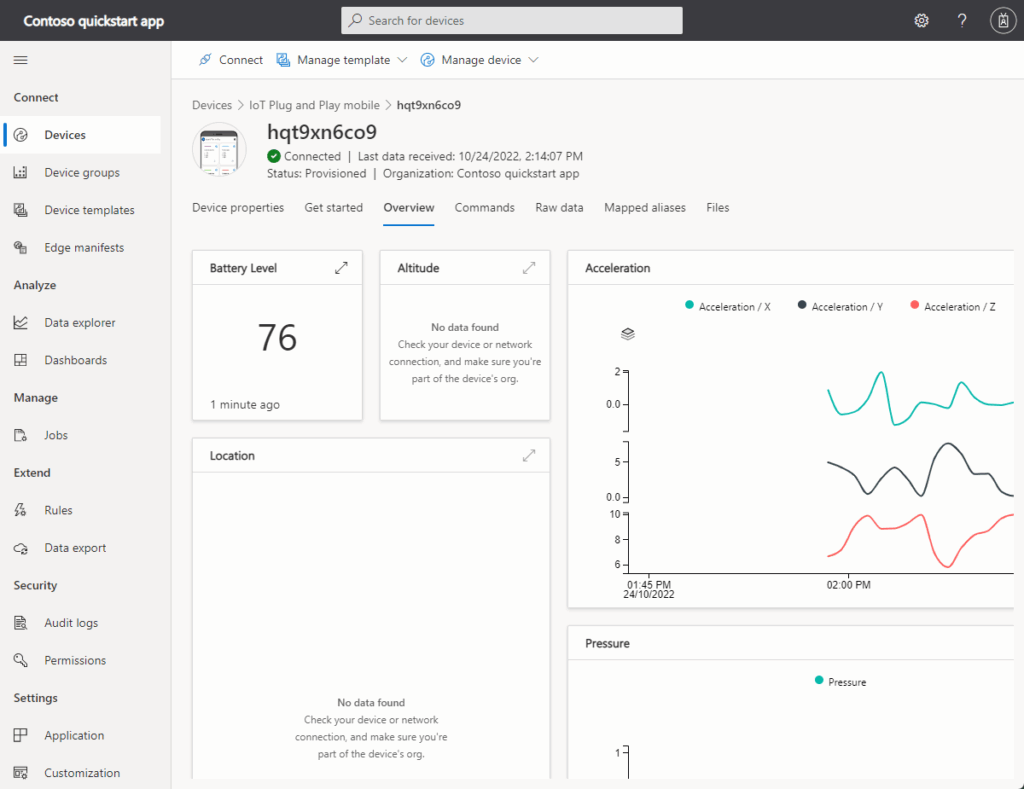The height and width of the screenshot is (789, 1024).
Task: Collapse the hamburger navigation menu
Action: (20, 60)
